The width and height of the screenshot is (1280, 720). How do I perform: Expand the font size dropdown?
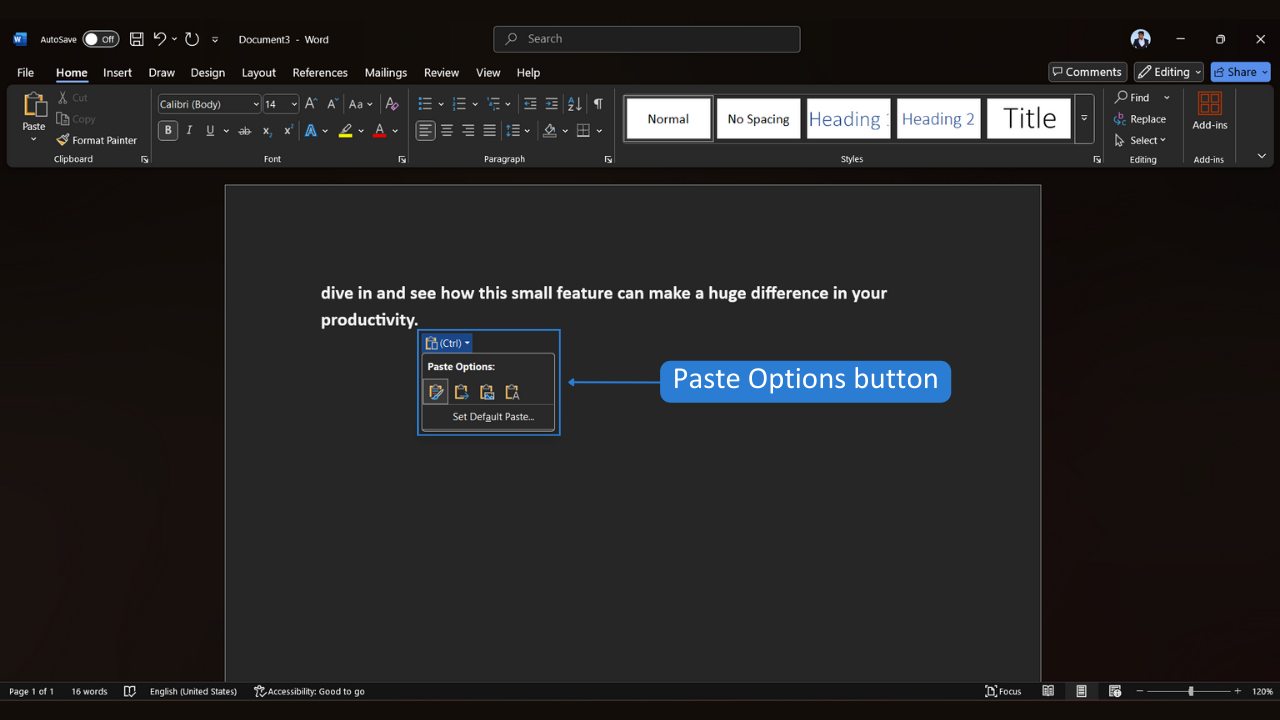(x=293, y=103)
